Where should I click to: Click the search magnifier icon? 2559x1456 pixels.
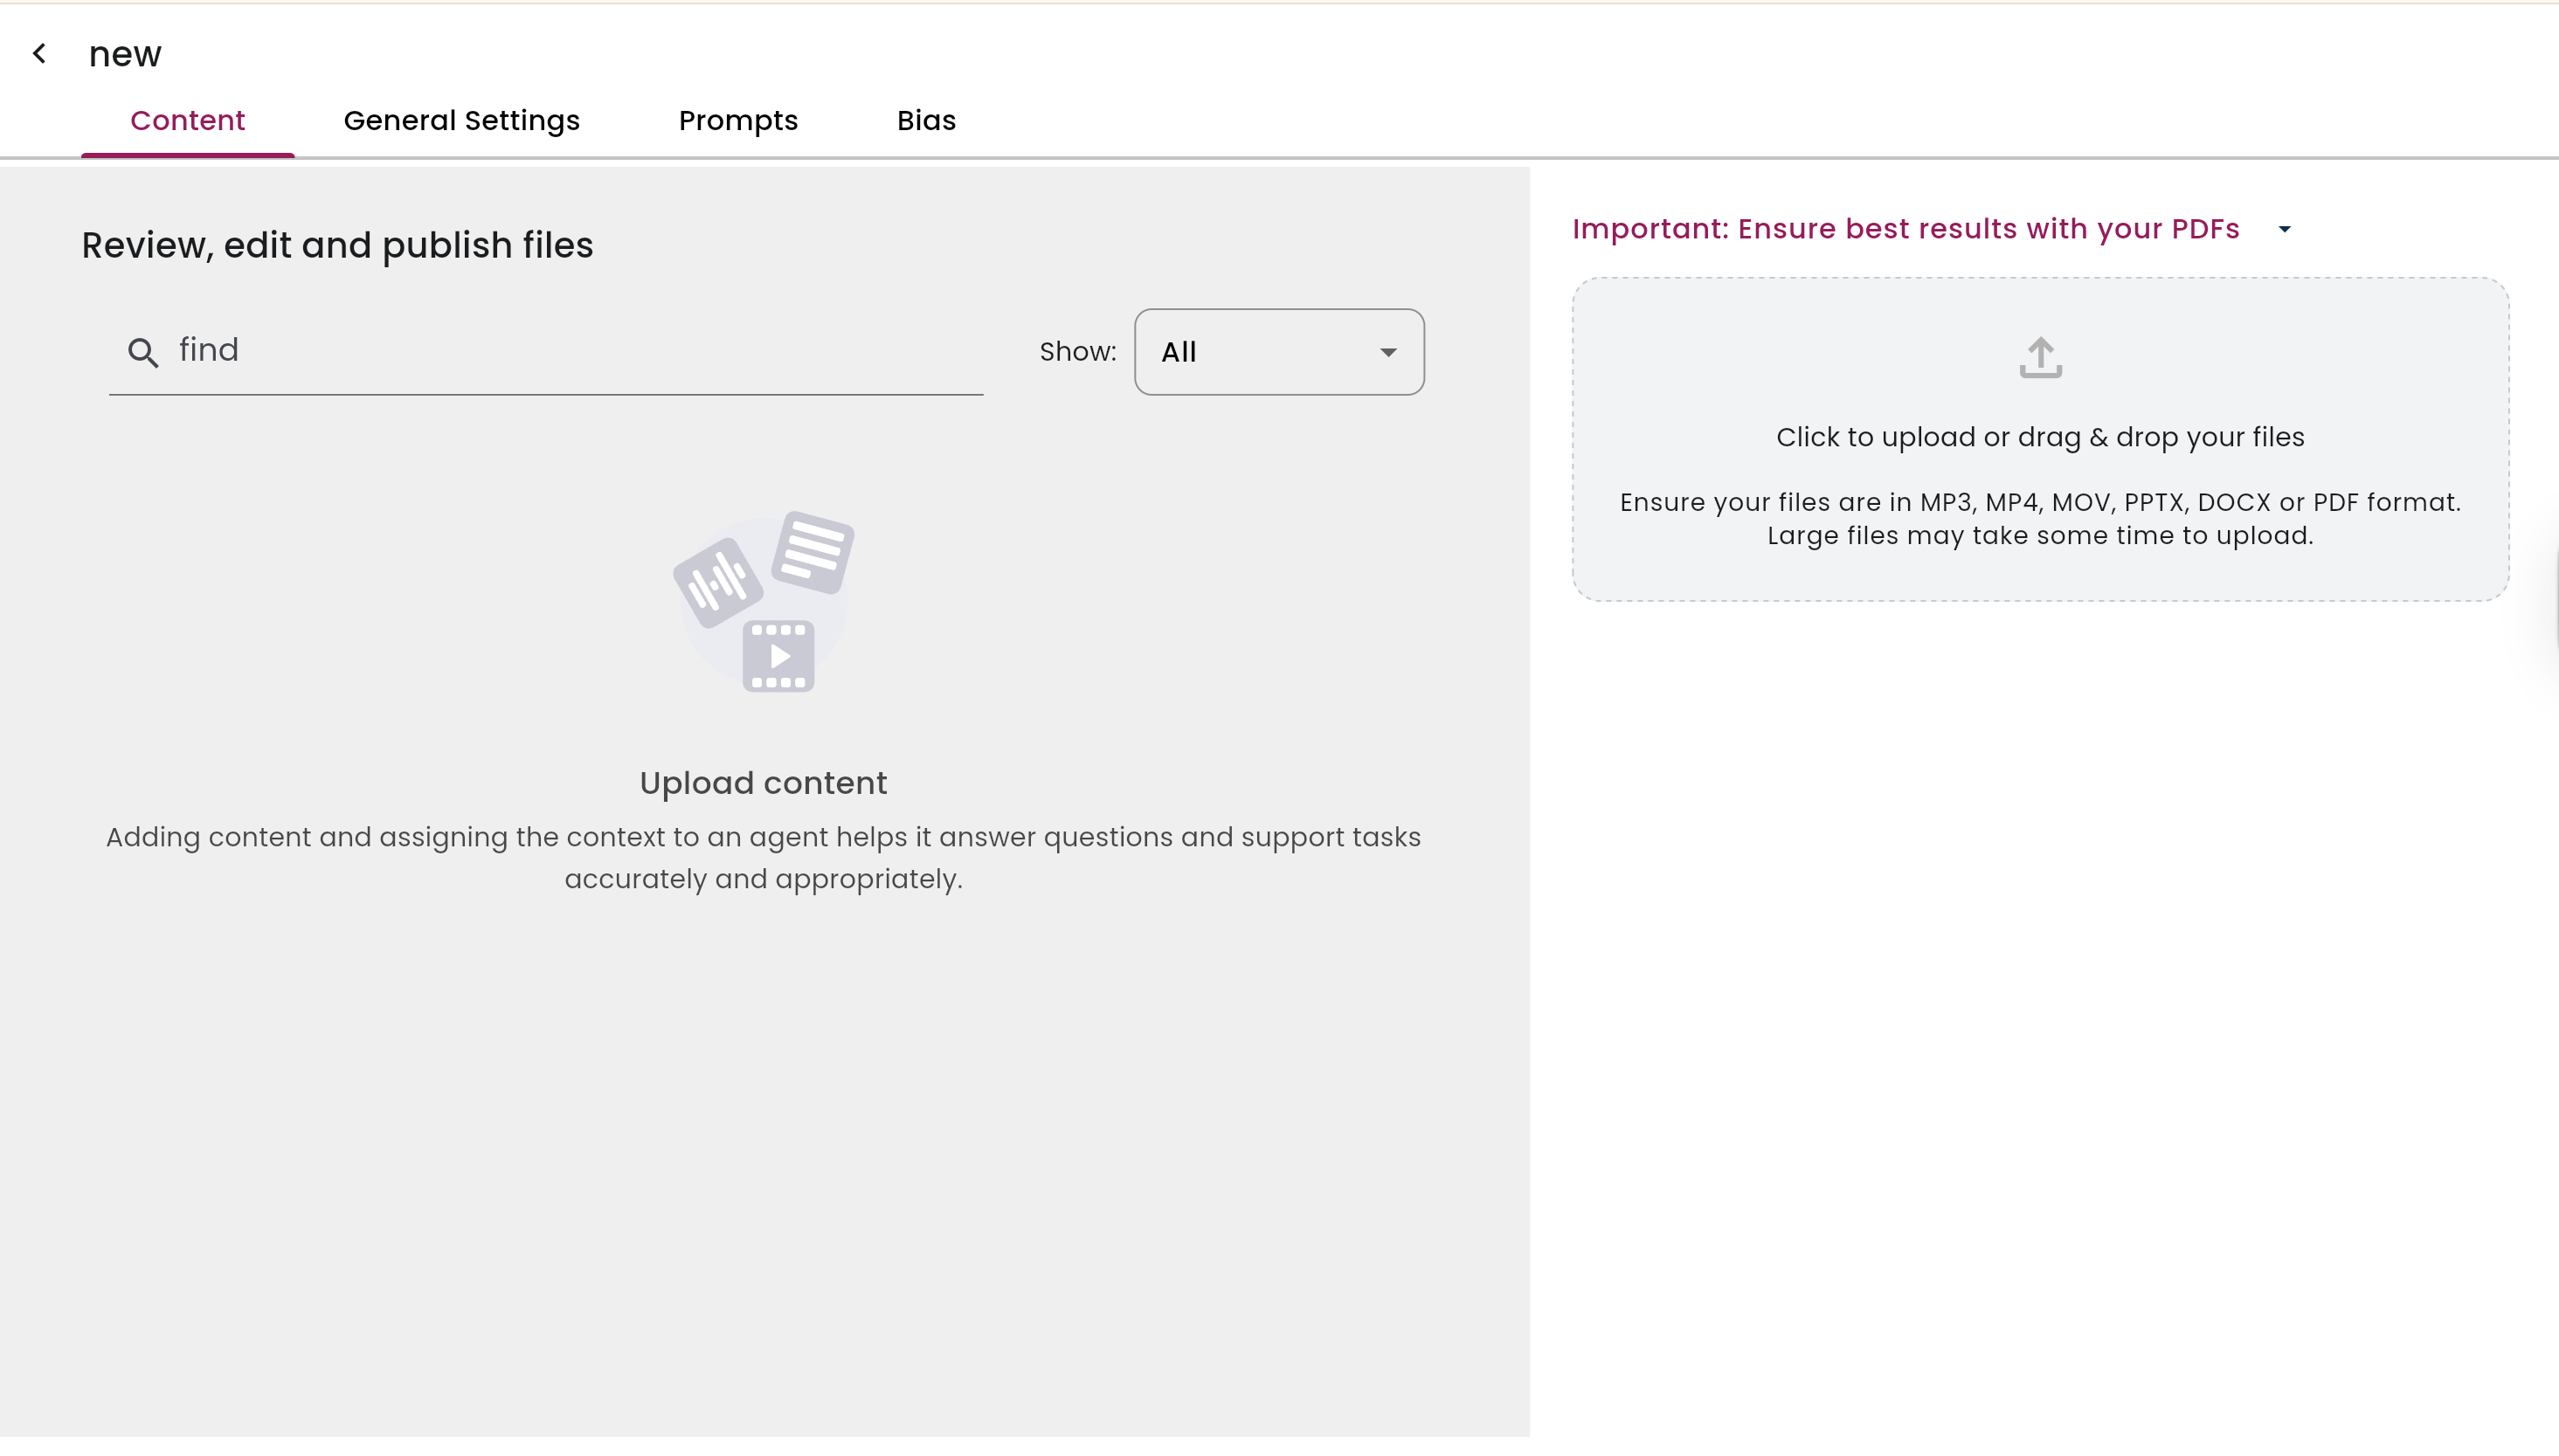tap(143, 352)
